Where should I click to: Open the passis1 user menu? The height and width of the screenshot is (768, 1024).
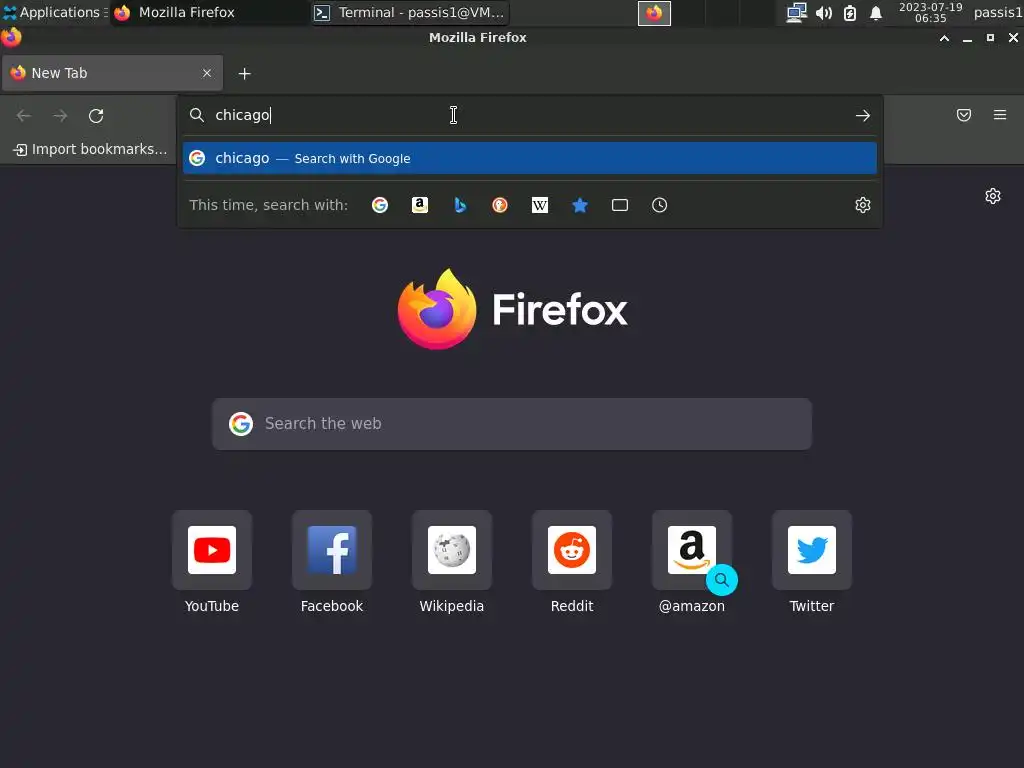pos(997,12)
